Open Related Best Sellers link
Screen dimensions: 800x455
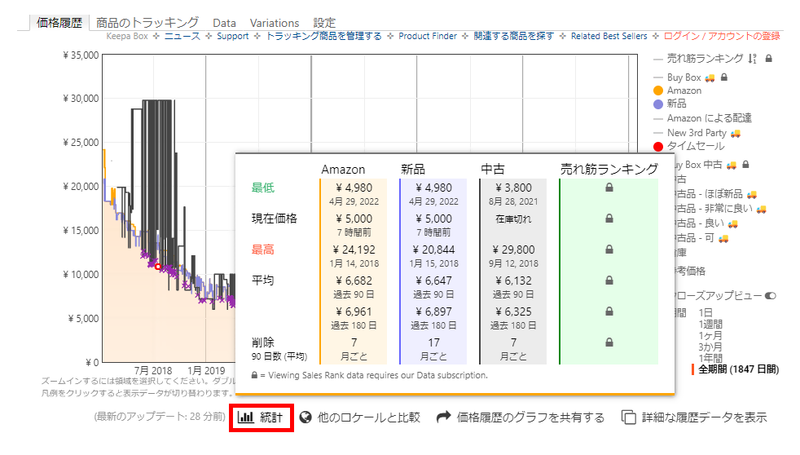click(609, 36)
